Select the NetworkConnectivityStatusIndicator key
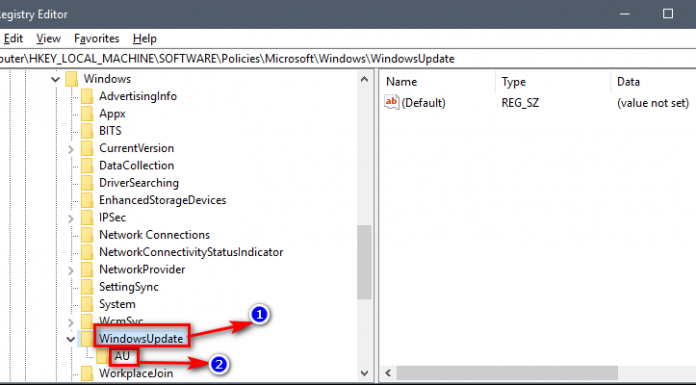 coord(191,252)
